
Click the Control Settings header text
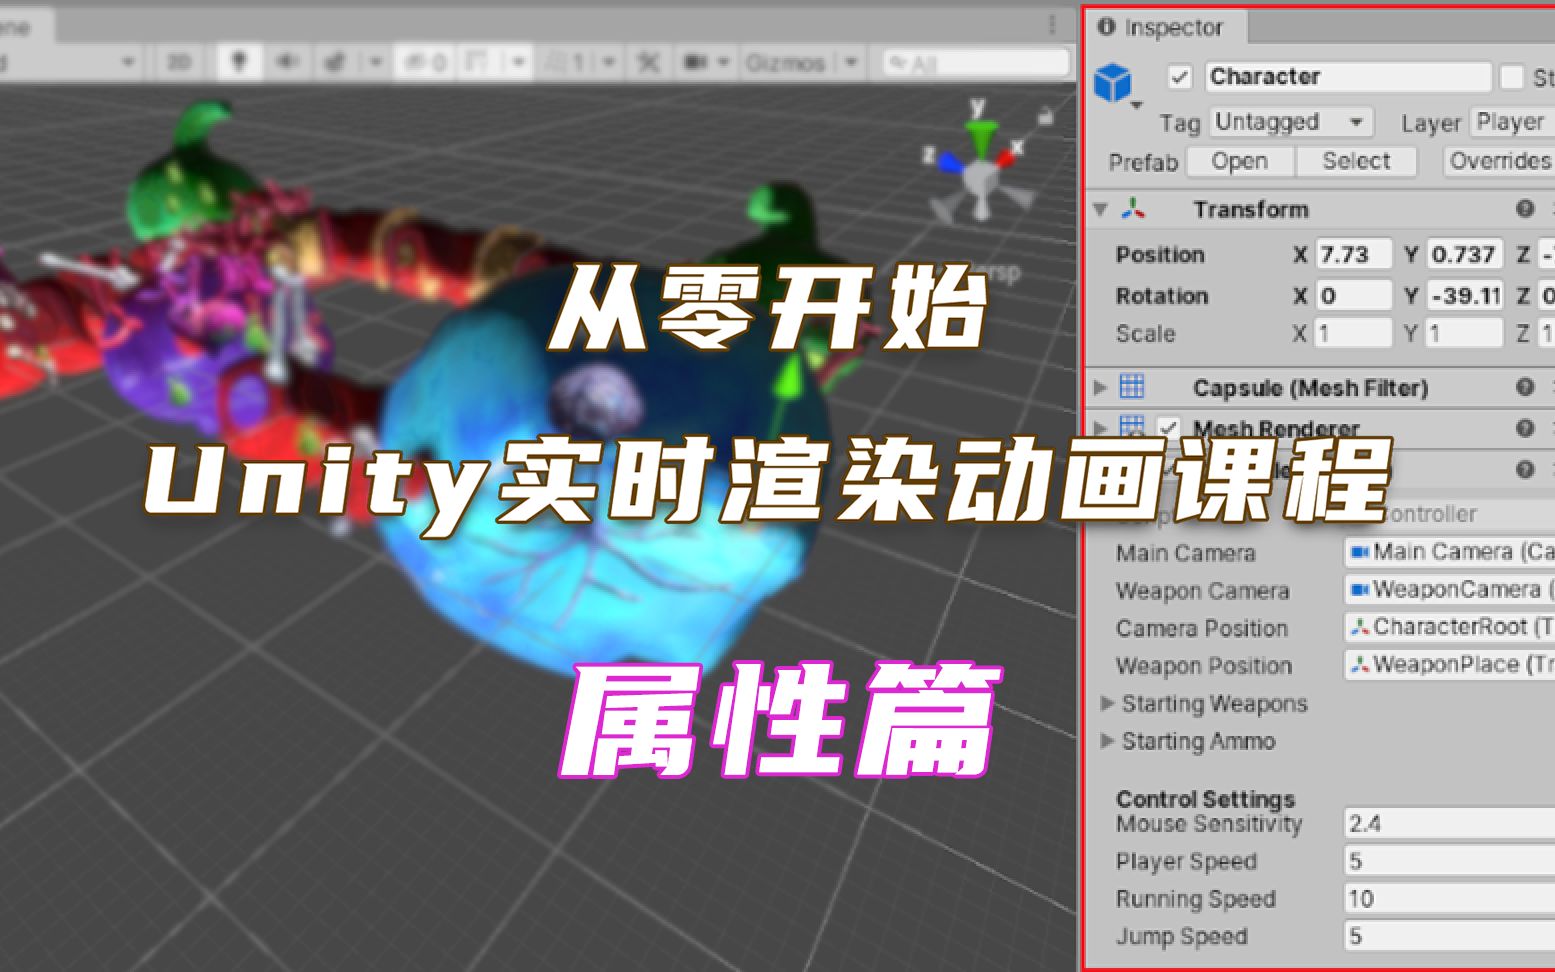pos(1205,799)
